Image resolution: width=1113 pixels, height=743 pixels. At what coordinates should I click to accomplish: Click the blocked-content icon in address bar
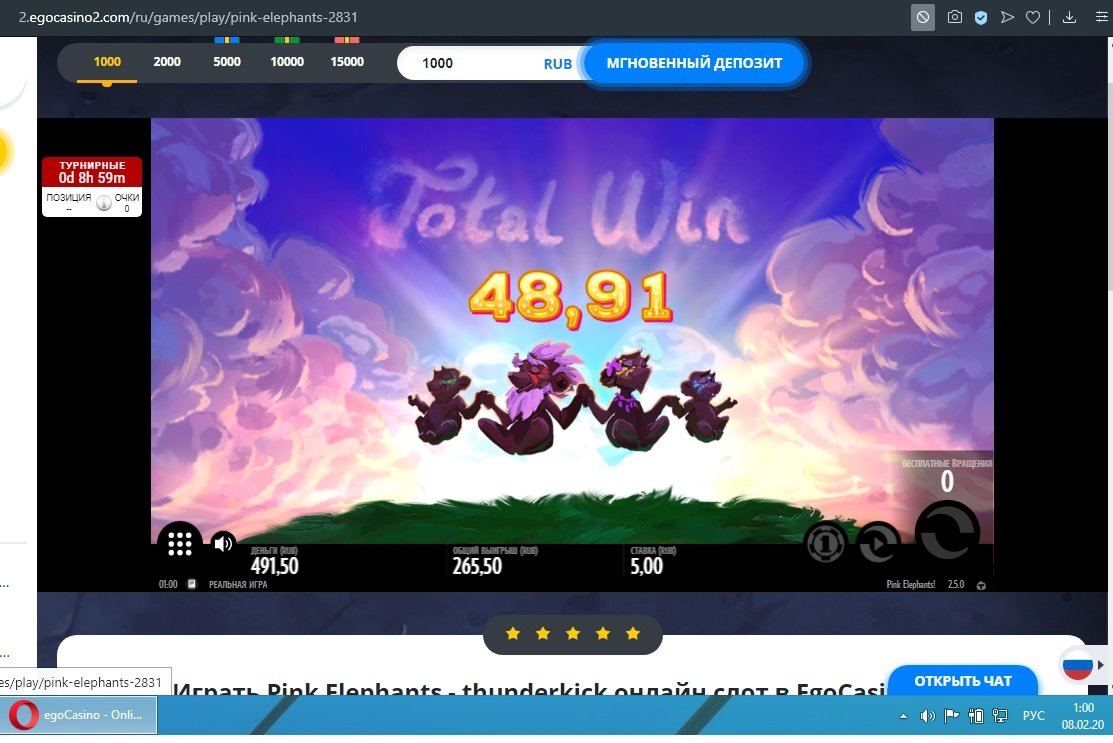pos(923,17)
